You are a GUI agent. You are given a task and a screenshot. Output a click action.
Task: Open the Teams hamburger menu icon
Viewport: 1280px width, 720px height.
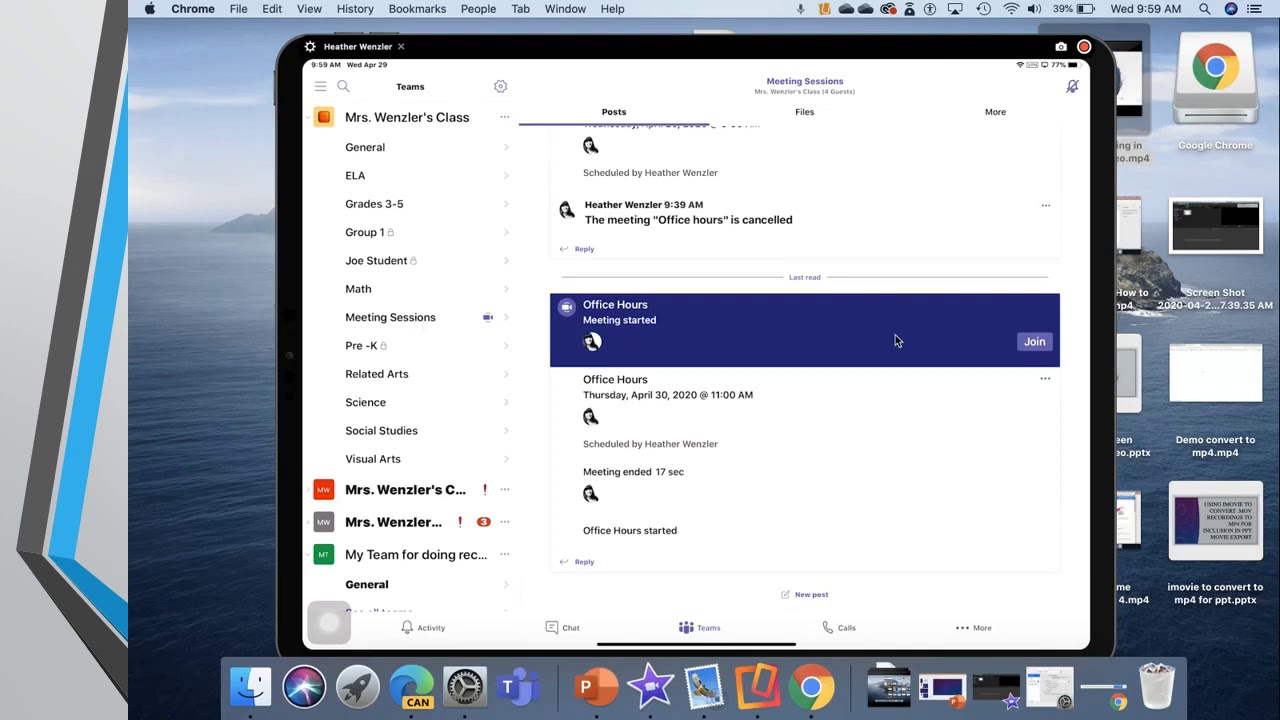coord(320,87)
